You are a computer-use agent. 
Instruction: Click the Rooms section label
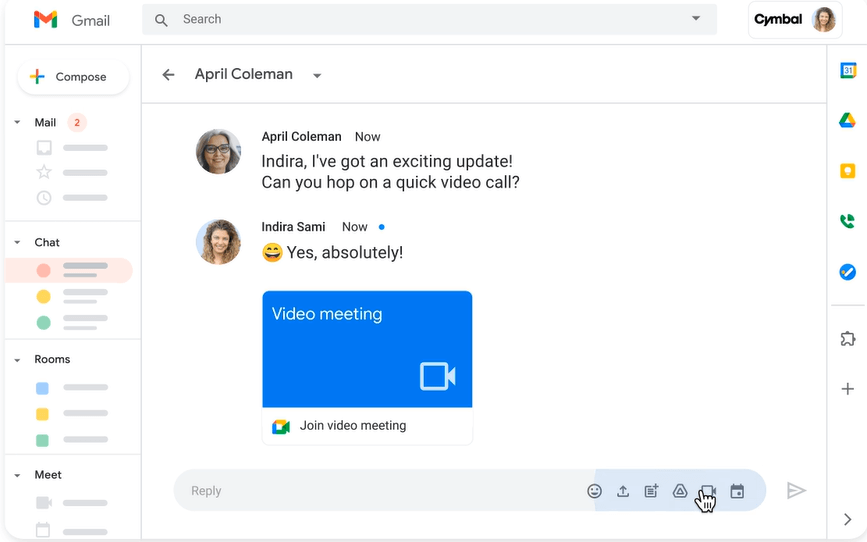[53, 359]
